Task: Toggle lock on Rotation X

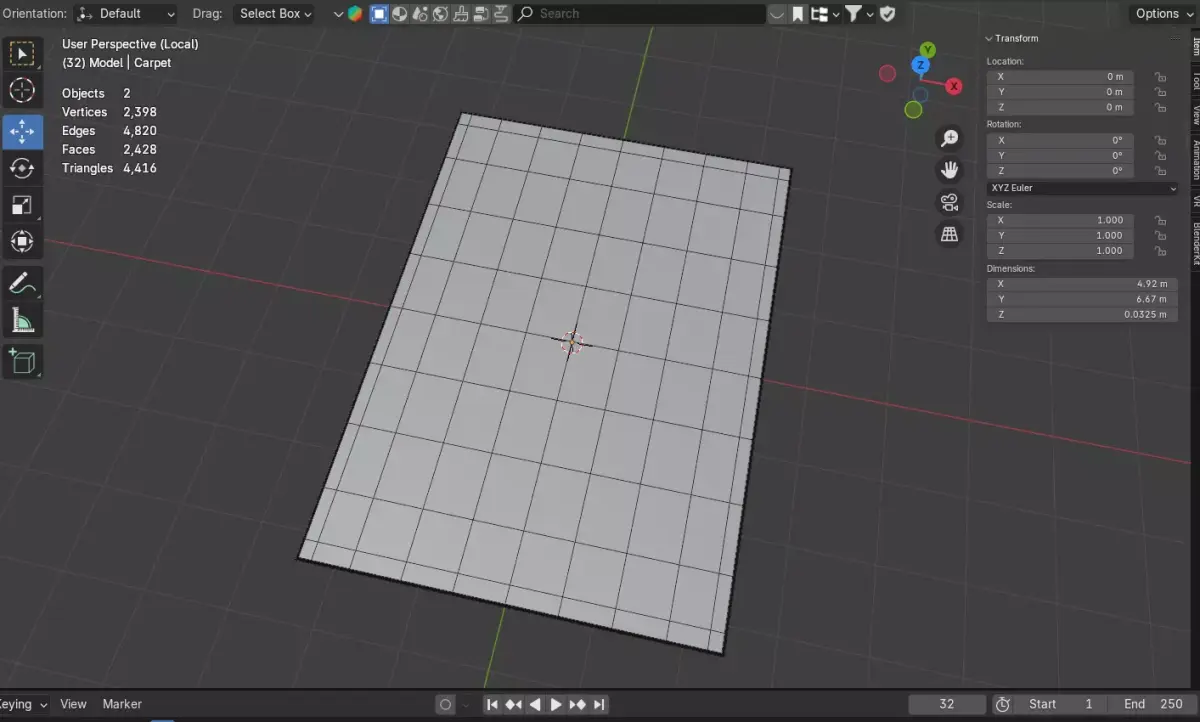Action: coord(1160,140)
